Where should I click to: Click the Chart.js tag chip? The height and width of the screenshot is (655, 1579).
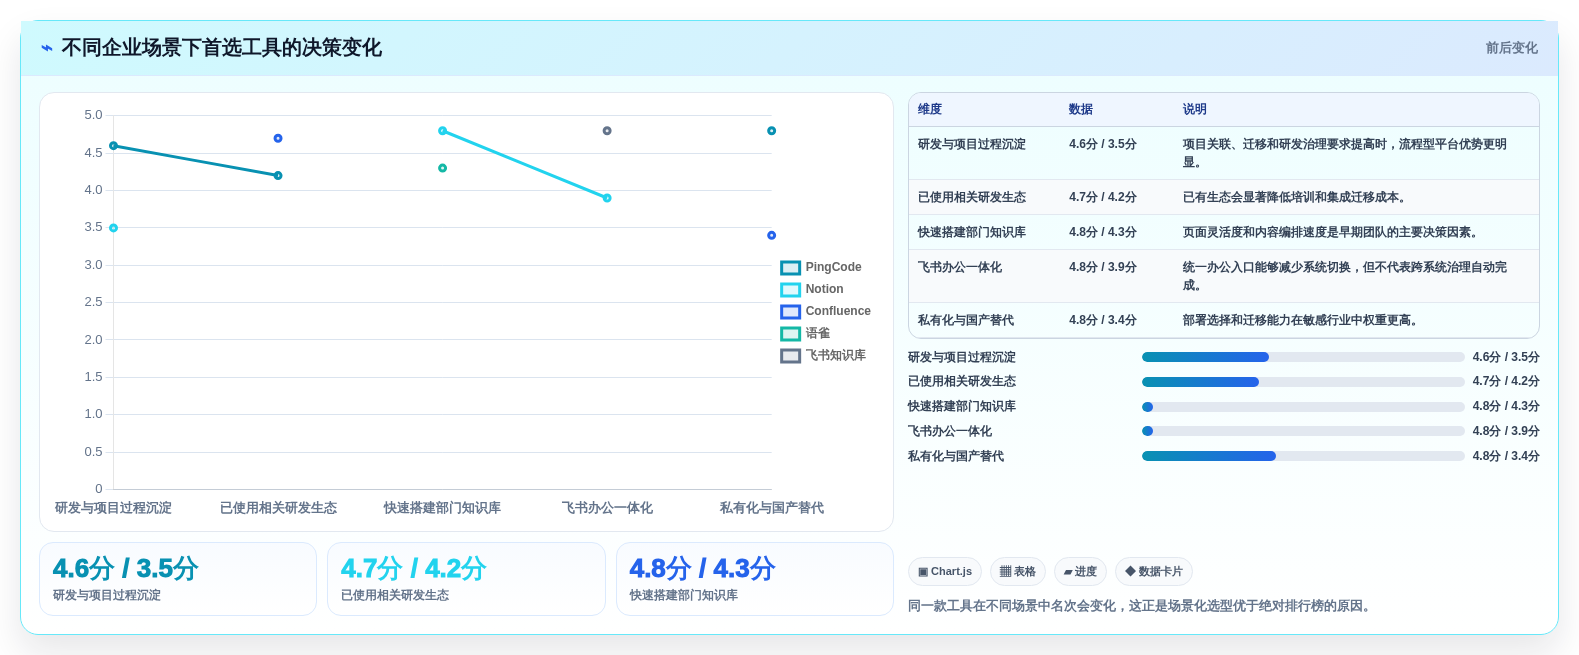tap(945, 572)
